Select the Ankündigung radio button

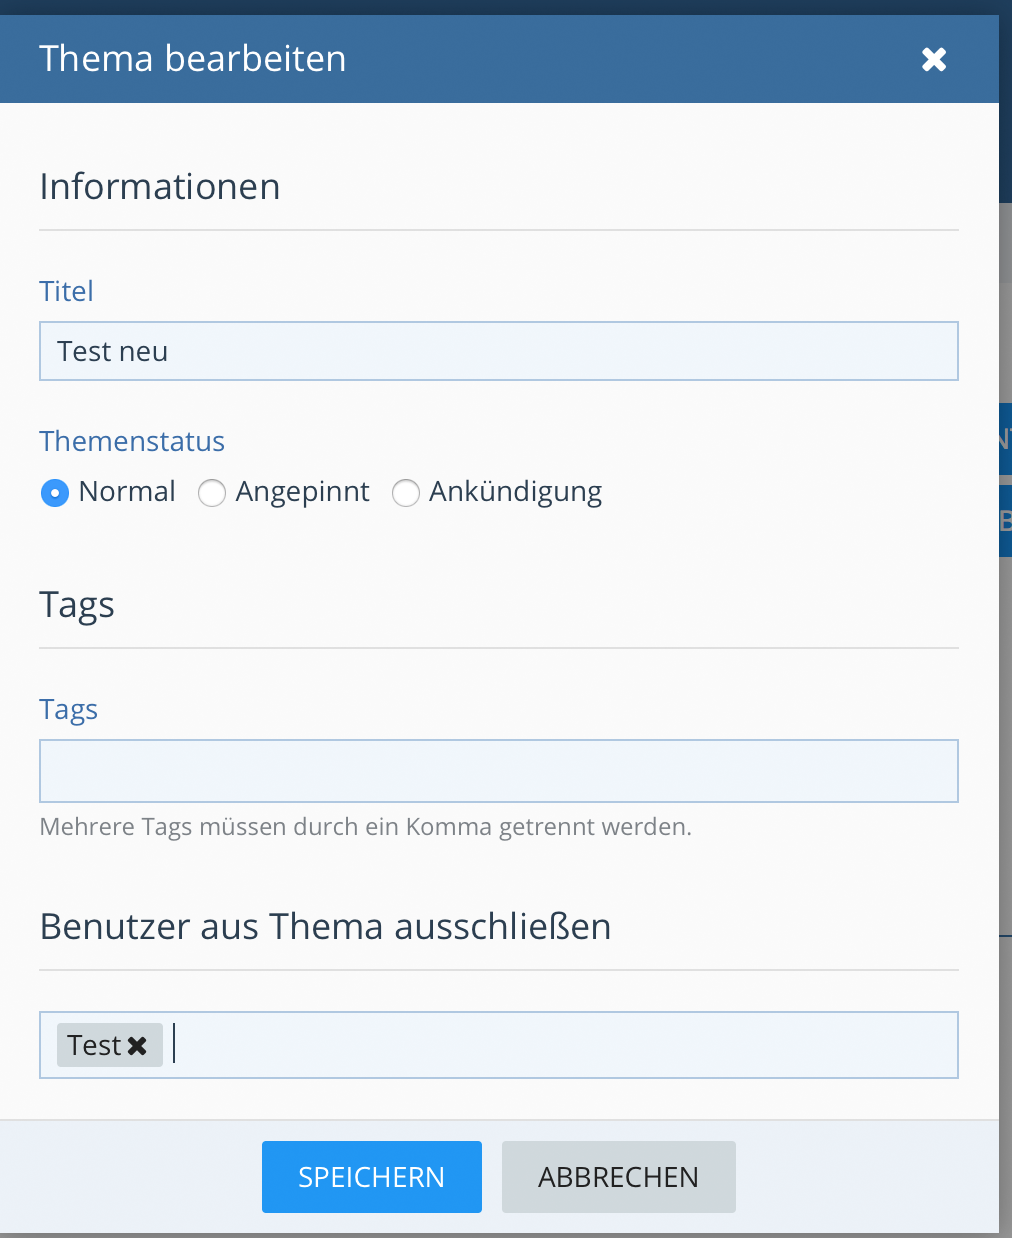click(x=405, y=493)
